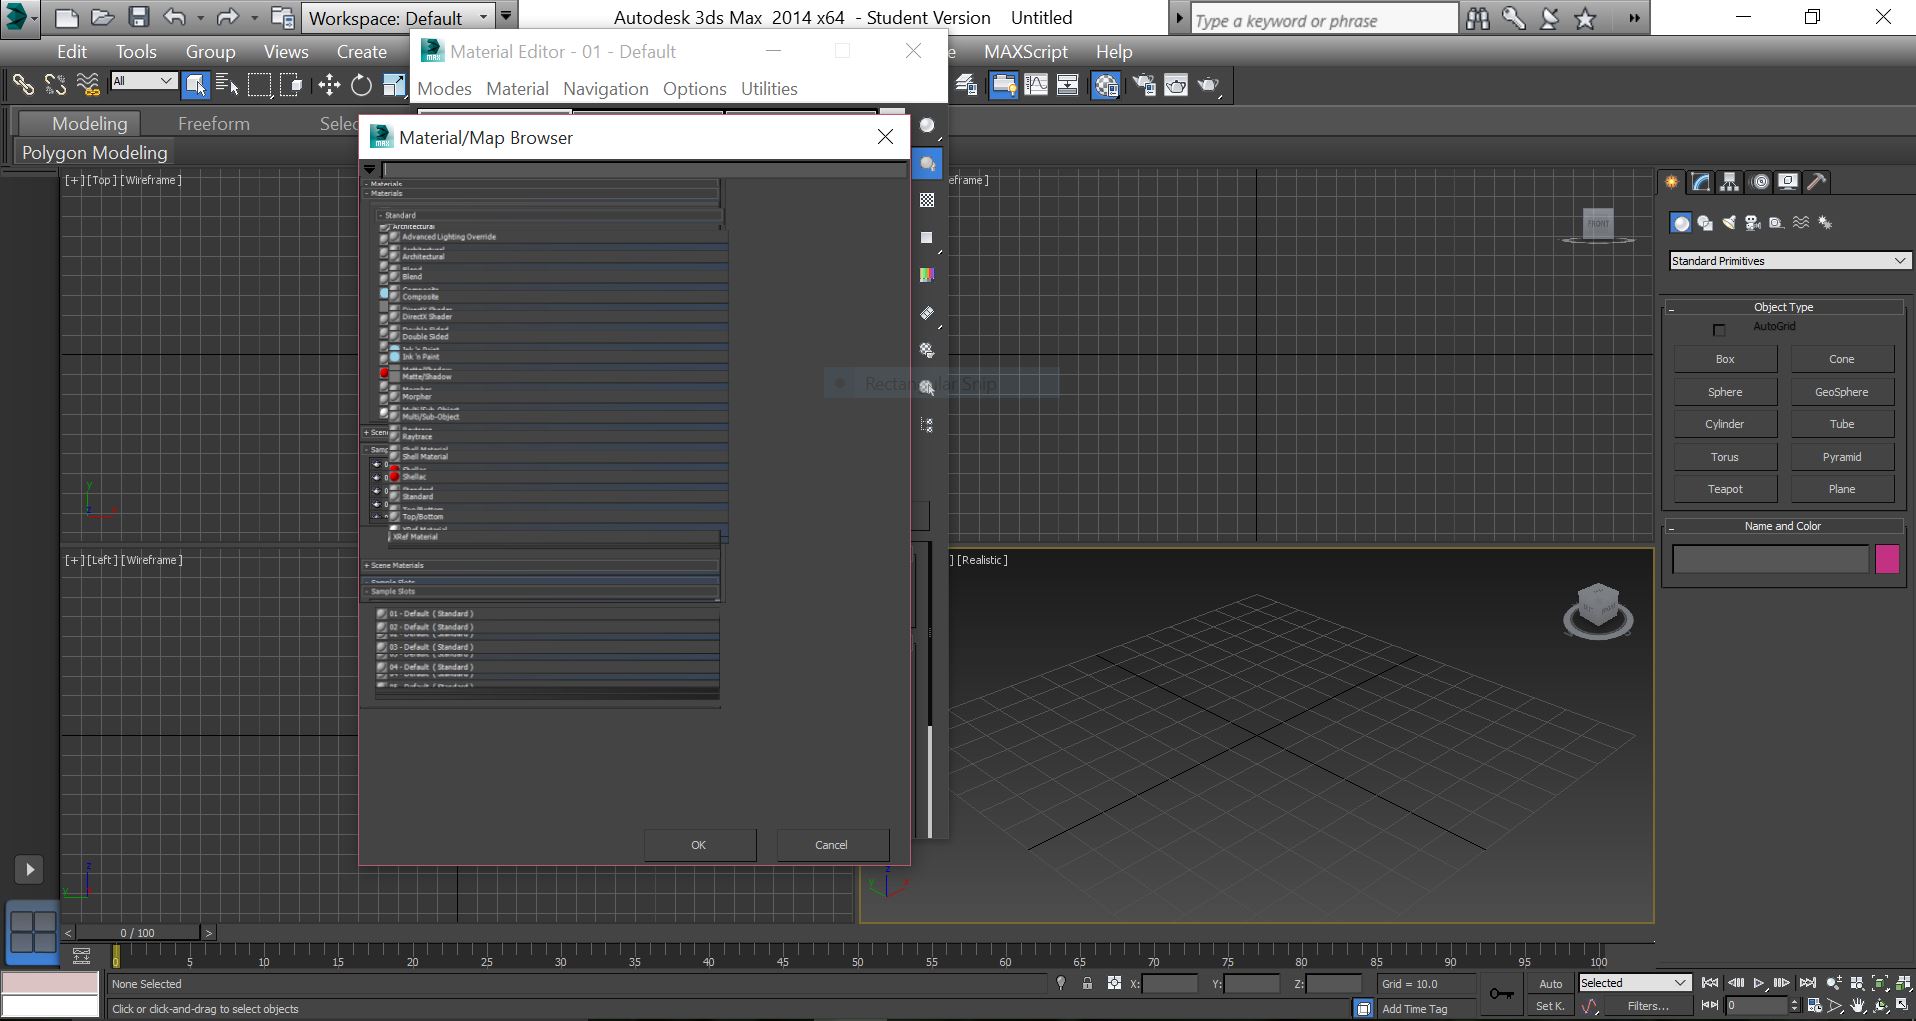Toggle the AutoGrid checkbox
1916x1021 pixels.
coord(1719,329)
